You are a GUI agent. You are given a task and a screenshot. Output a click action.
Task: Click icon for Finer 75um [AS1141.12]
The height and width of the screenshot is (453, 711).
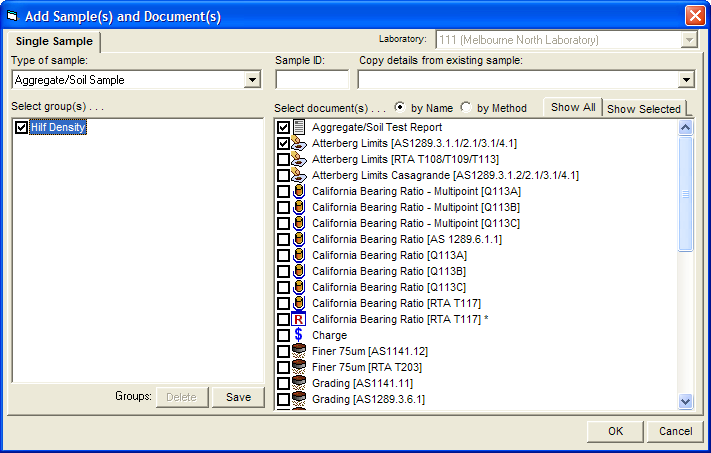point(299,351)
